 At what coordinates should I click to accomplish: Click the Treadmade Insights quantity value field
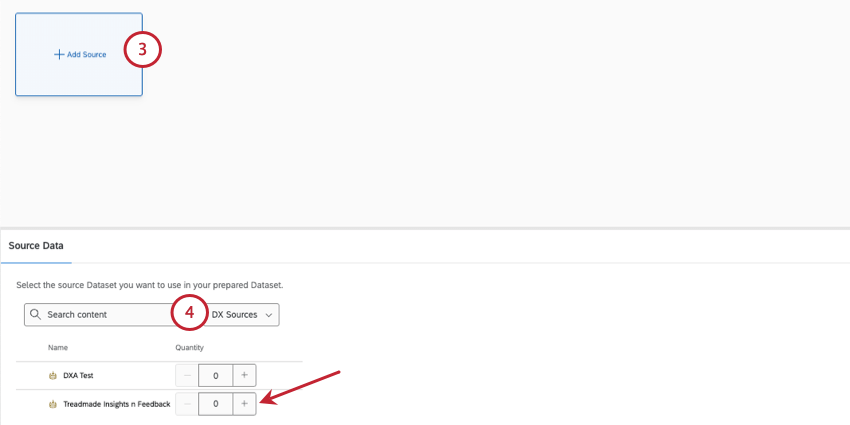point(216,404)
